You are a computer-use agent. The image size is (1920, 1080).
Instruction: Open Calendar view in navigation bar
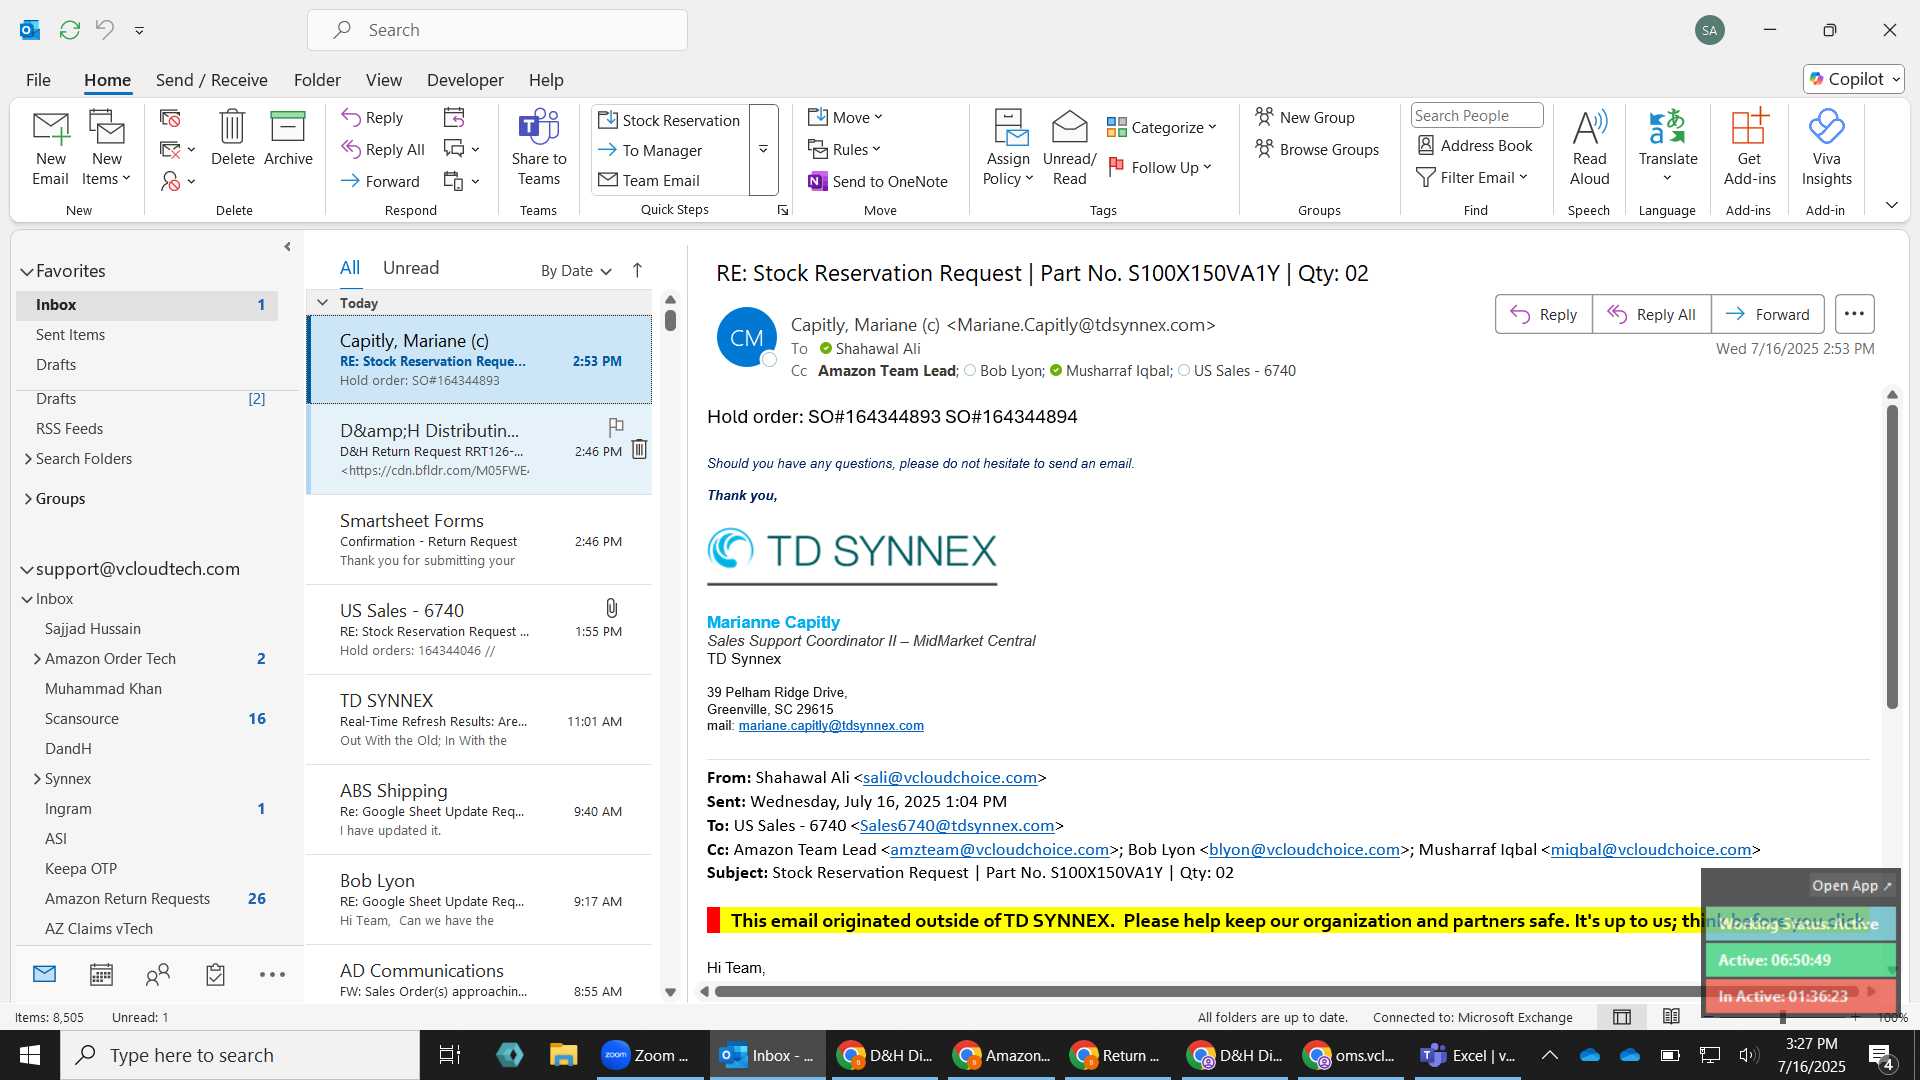(x=101, y=974)
